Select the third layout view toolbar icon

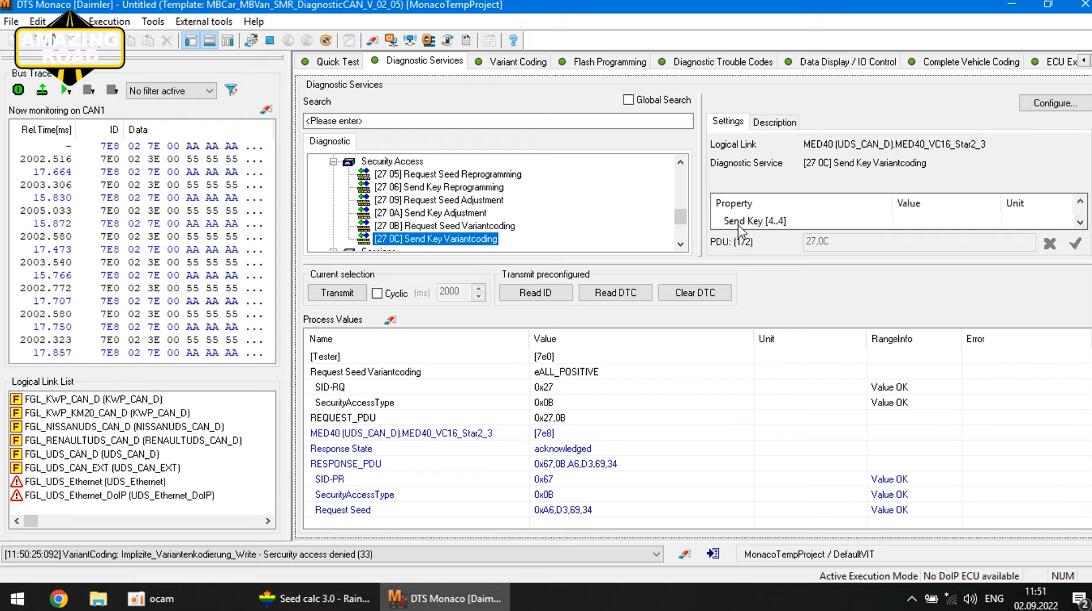coord(228,40)
